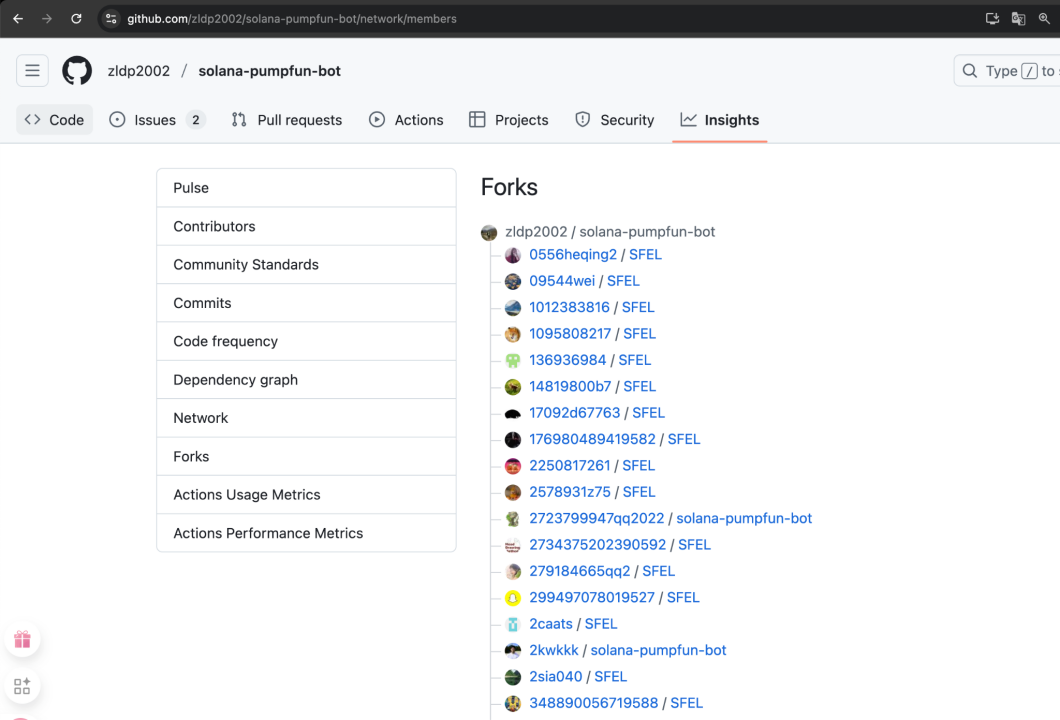Screen dimensions: 1060x720
Task: Click the zoom magnifier icon in address bar
Action: coord(1044,18)
